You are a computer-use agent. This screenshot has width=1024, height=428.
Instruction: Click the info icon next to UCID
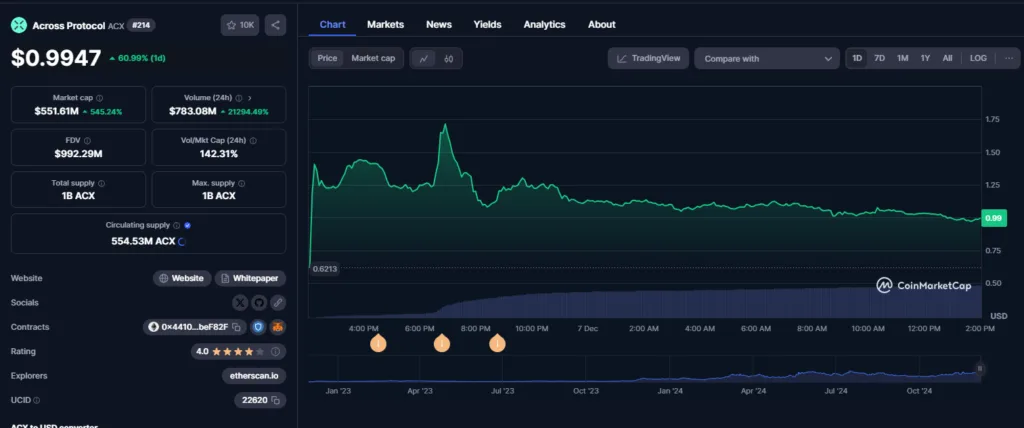[37, 400]
